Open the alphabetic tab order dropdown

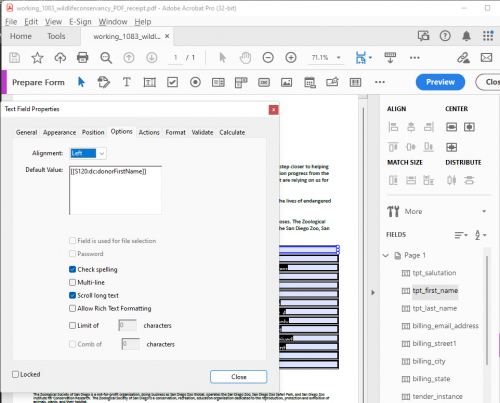click(x=480, y=235)
